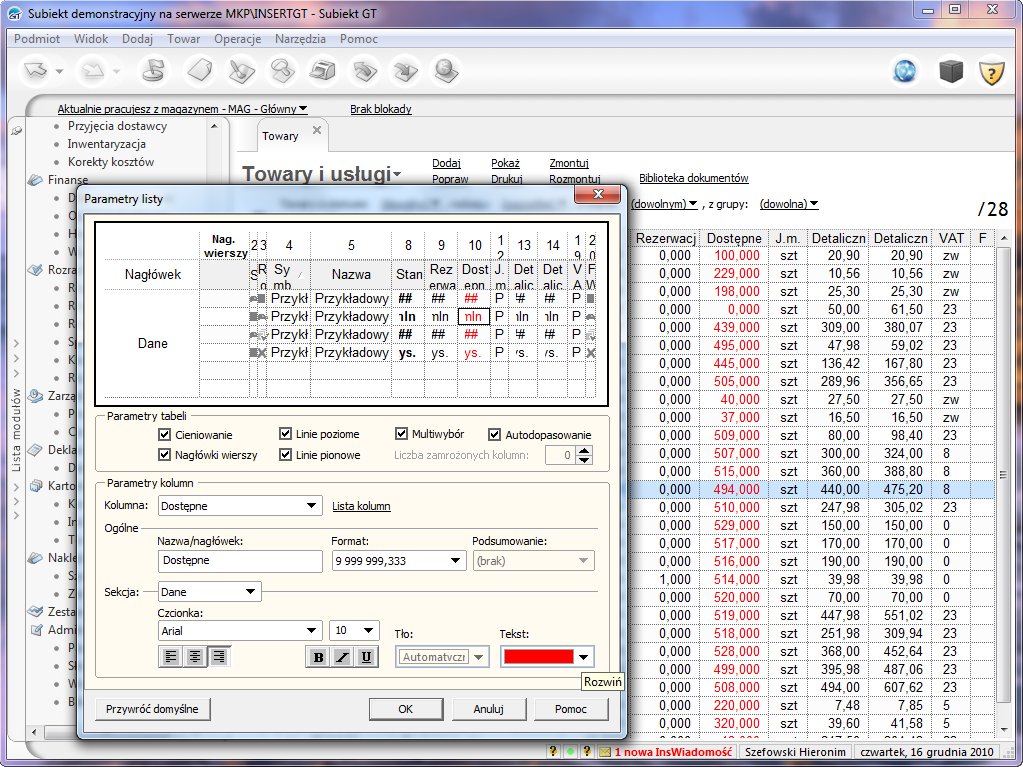This screenshot has height=767, width=1023.
Task: Uncheck the Cieniowanie checkbox
Action: coord(165,434)
